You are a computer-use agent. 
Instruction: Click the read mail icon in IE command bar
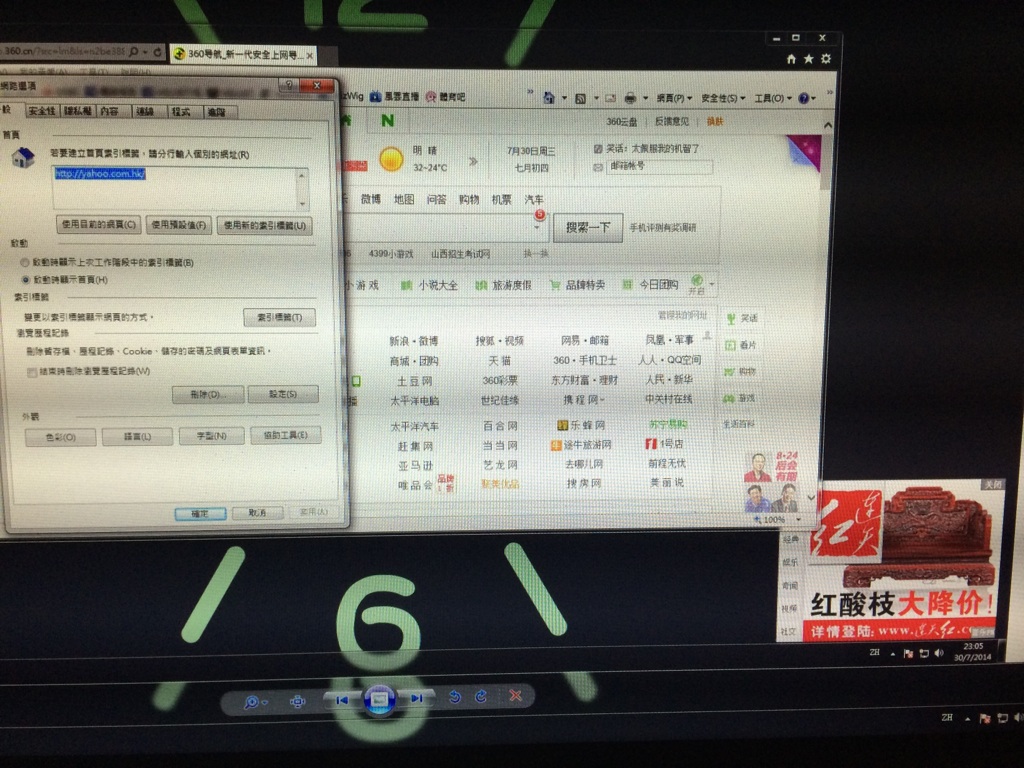coord(611,99)
